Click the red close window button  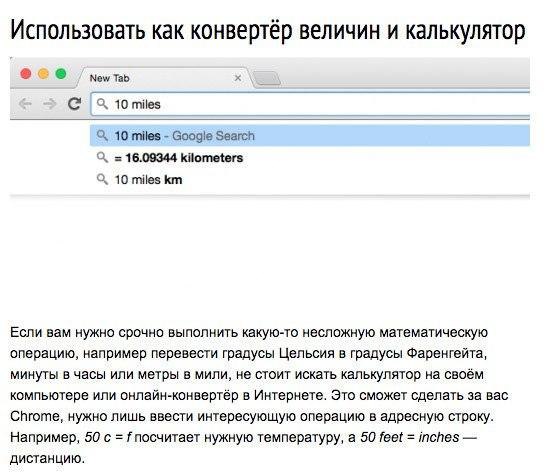click(x=26, y=74)
